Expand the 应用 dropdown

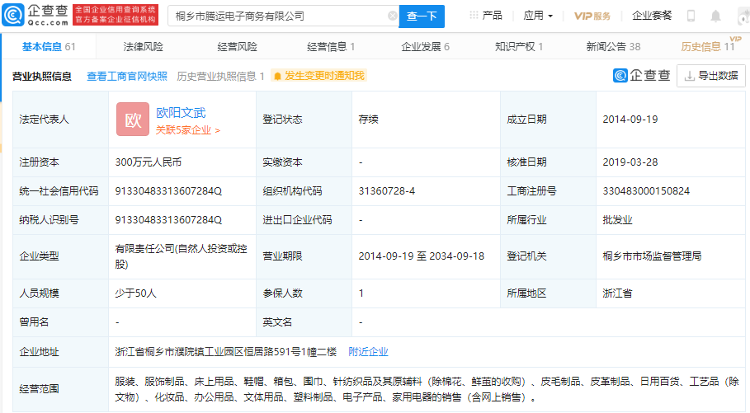coord(538,16)
